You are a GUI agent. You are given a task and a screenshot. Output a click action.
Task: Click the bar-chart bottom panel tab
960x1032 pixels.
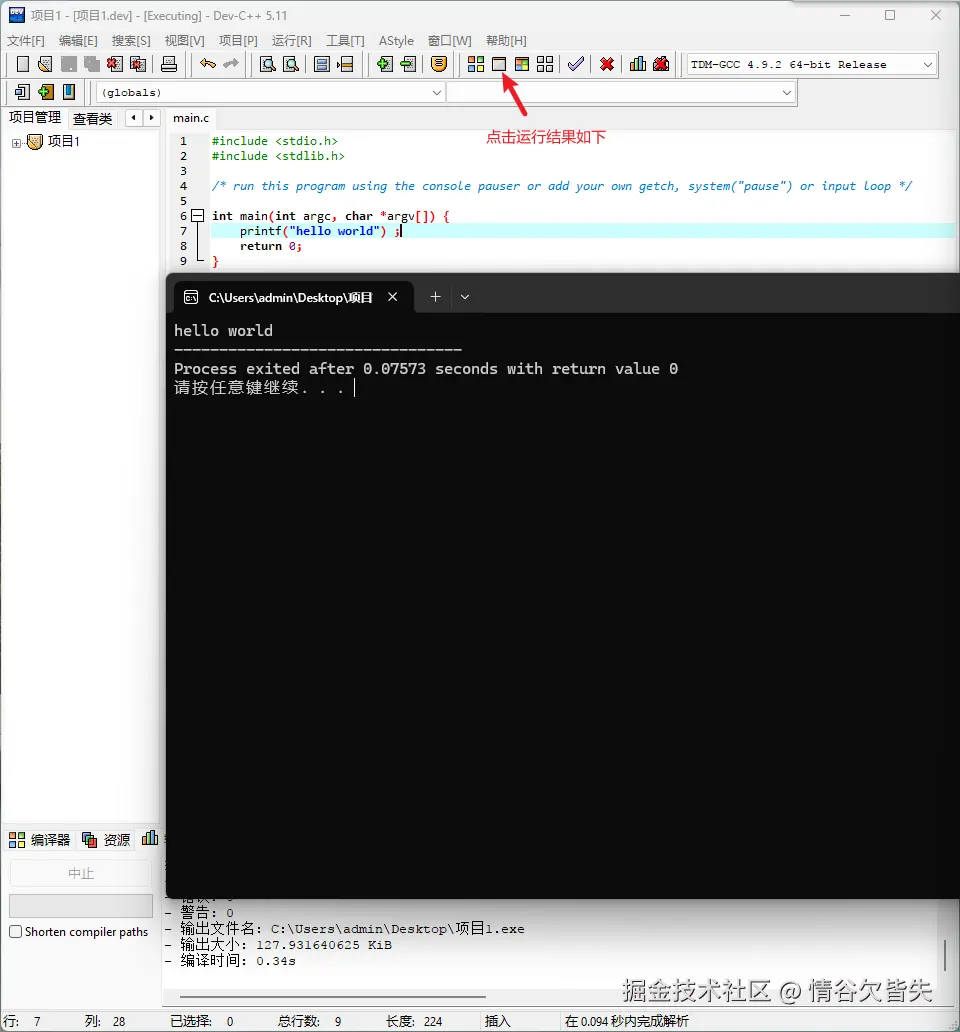(x=150, y=838)
